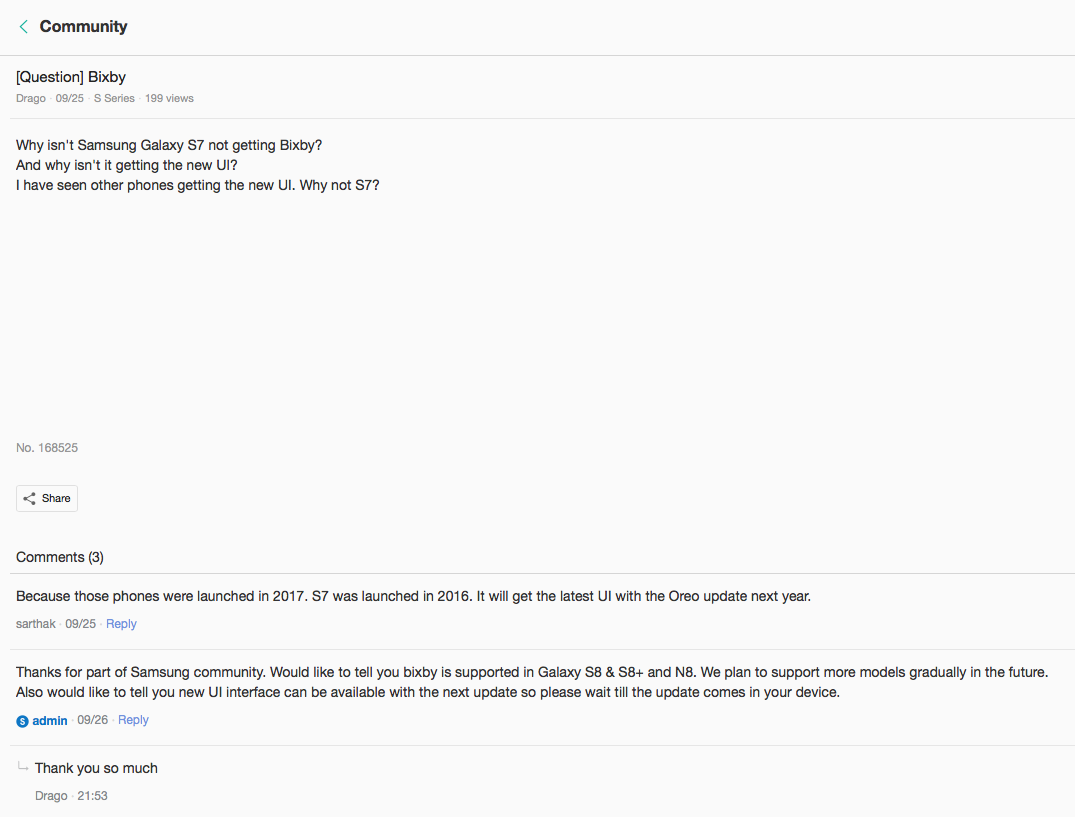Viewport: 1075px width, 817px height.
Task: Click the Comments (3) heading
Action: [x=60, y=557]
